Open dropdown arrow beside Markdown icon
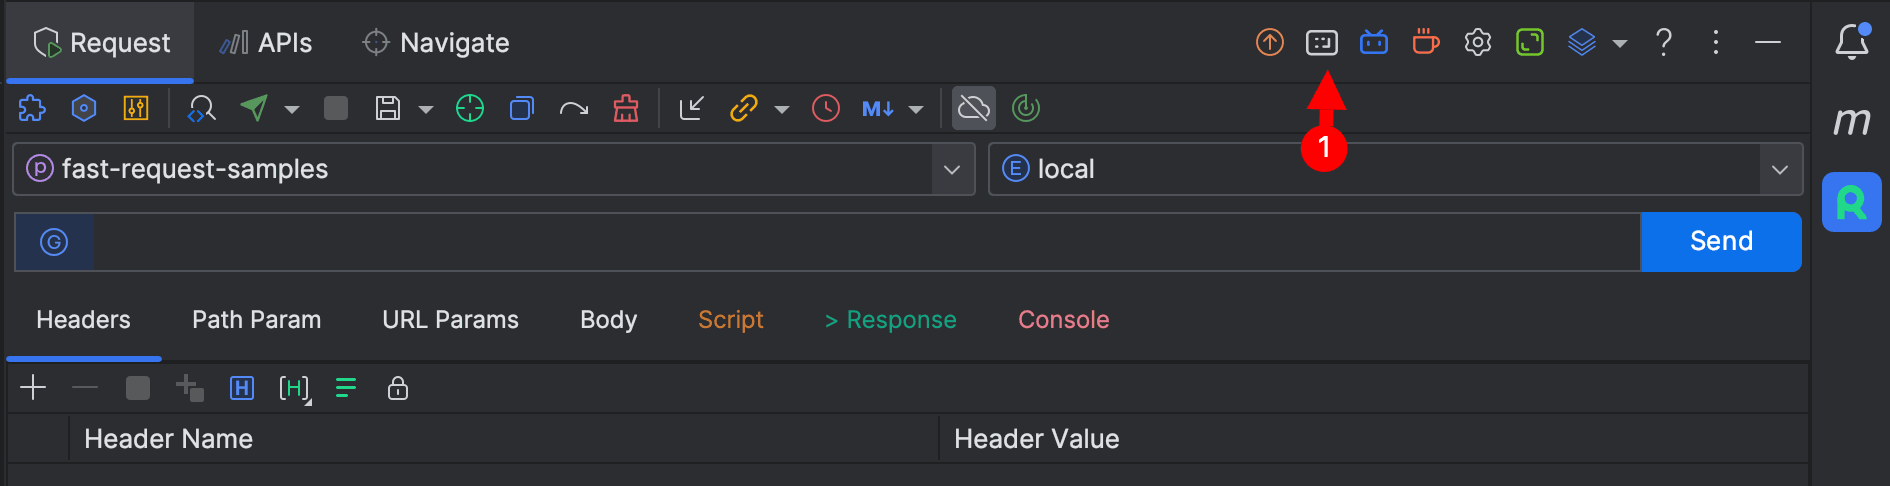The height and width of the screenshot is (486, 1890). (x=916, y=109)
